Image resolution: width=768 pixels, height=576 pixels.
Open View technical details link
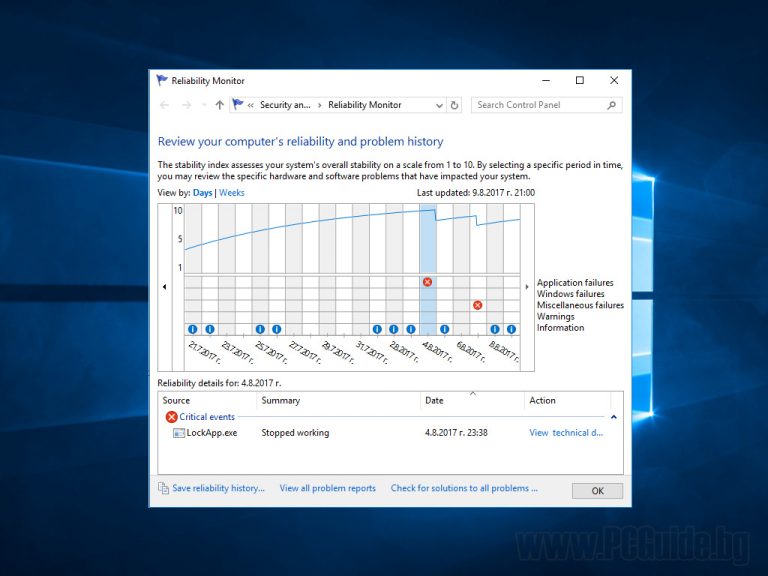pyautogui.click(x=566, y=432)
